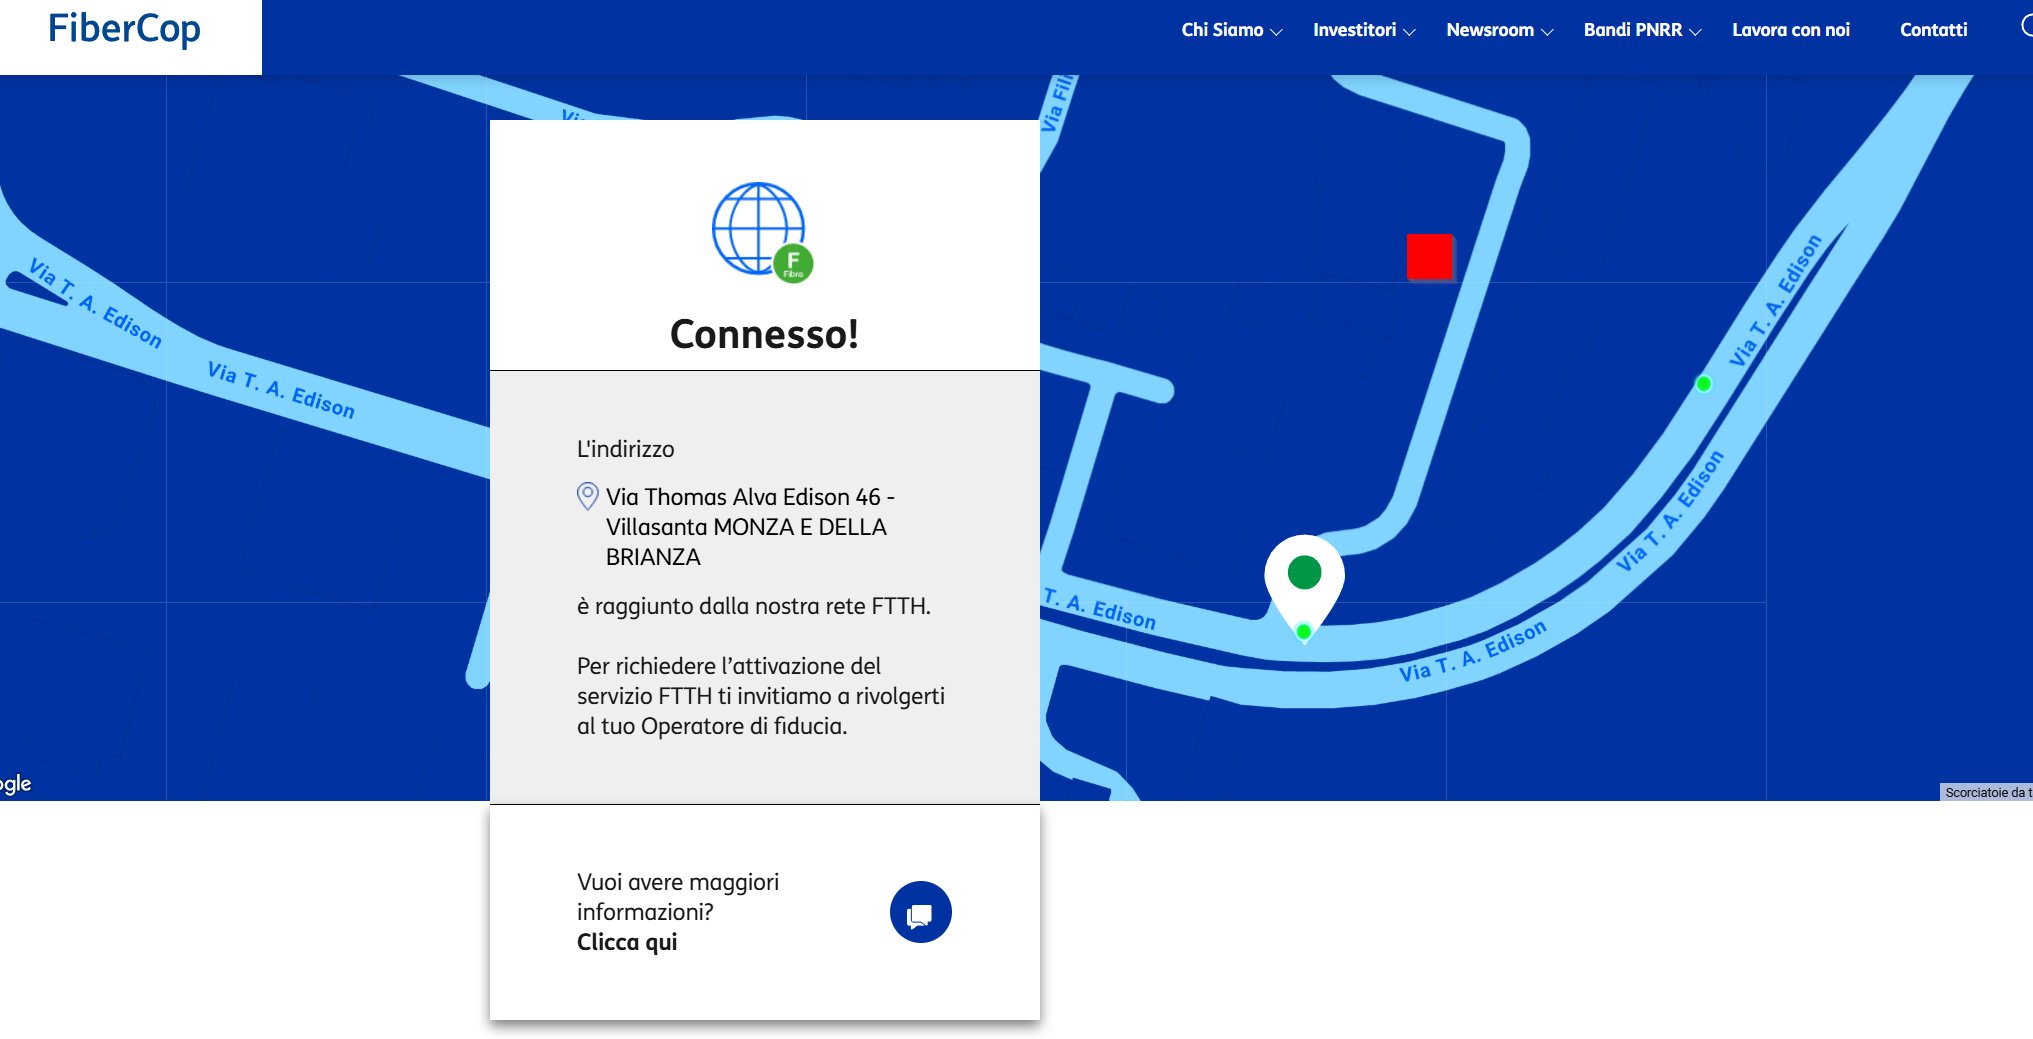Image resolution: width=2033 pixels, height=1039 pixels.
Task: Open the Newsroom menu
Action: (x=1489, y=30)
